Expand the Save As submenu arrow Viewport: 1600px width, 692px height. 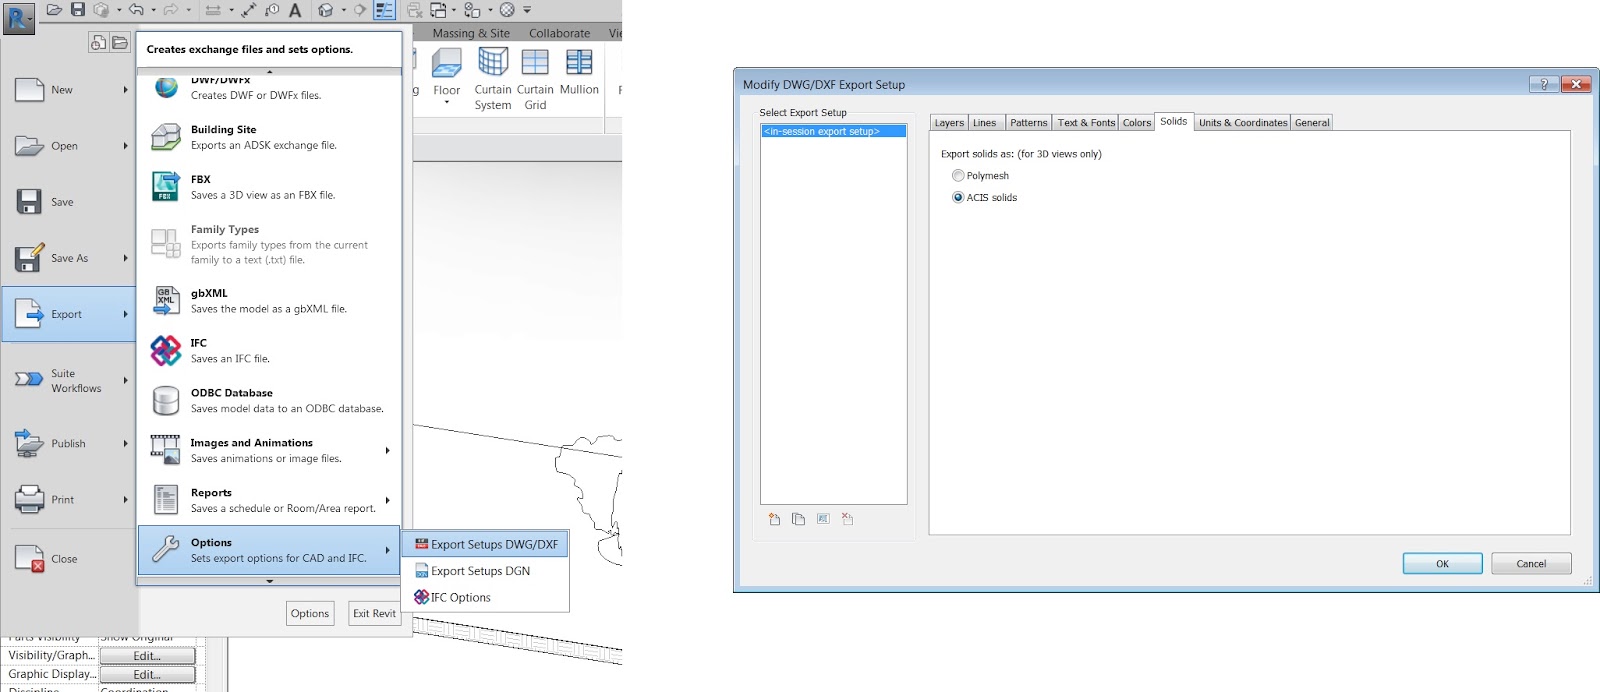click(x=126, y=258)
